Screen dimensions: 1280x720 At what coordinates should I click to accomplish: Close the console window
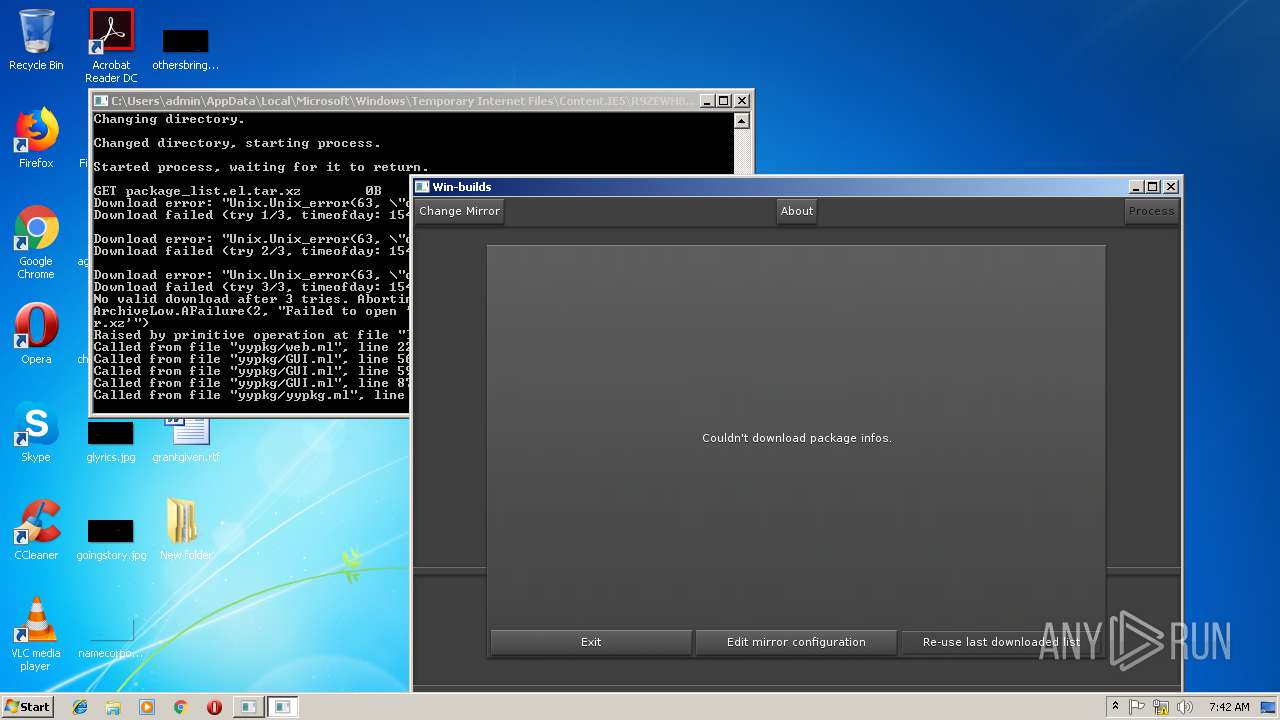(x=741, y=101)
